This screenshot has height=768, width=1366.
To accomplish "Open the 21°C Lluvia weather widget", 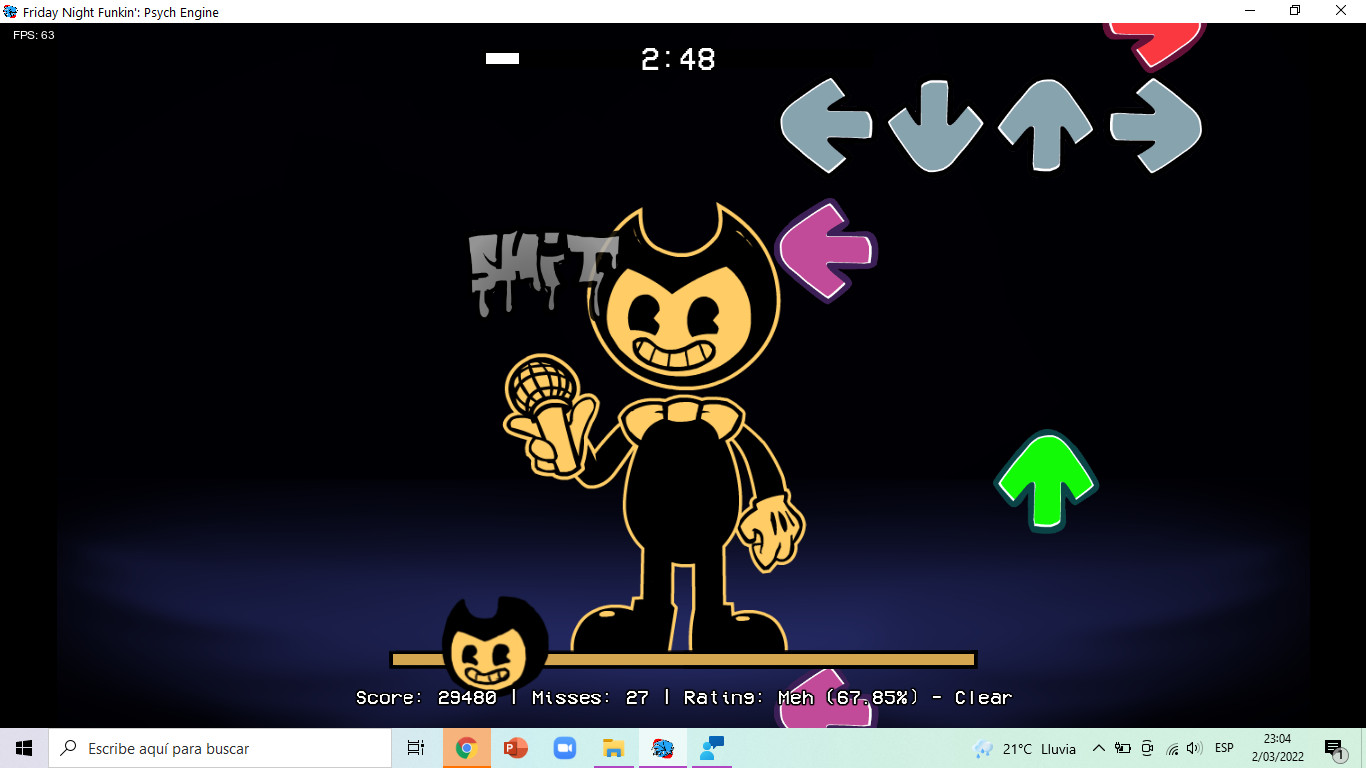I will (x=1024, y=748).
